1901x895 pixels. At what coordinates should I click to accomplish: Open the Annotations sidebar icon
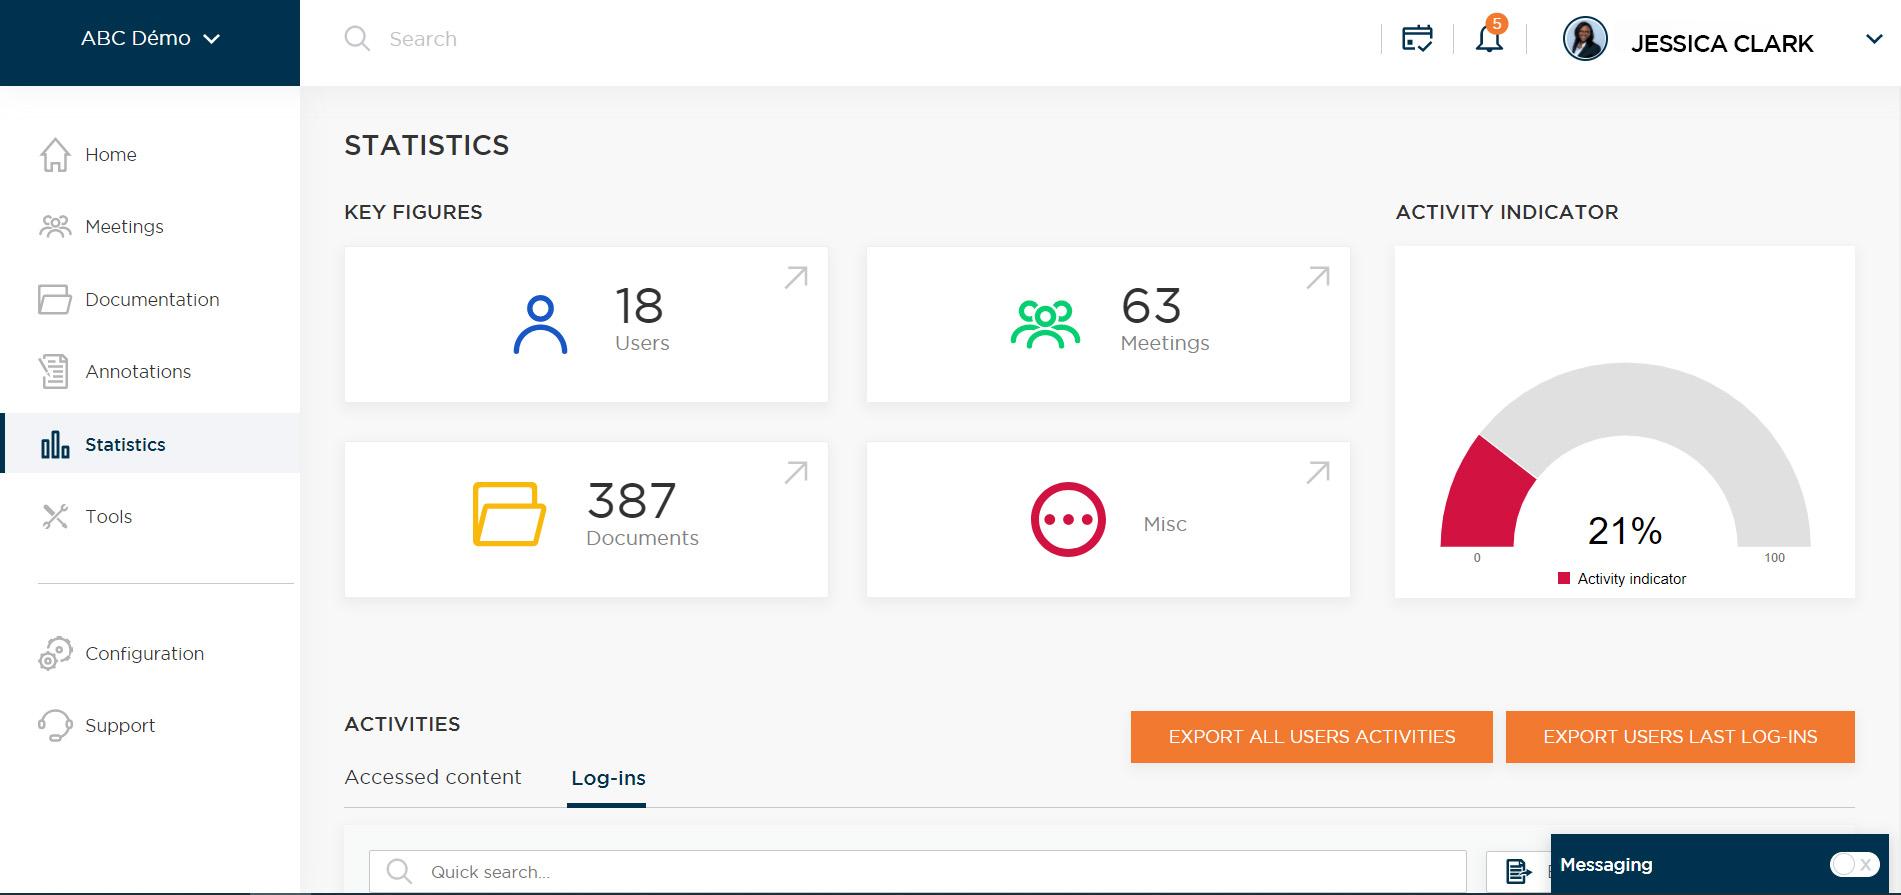pos(54,371)
